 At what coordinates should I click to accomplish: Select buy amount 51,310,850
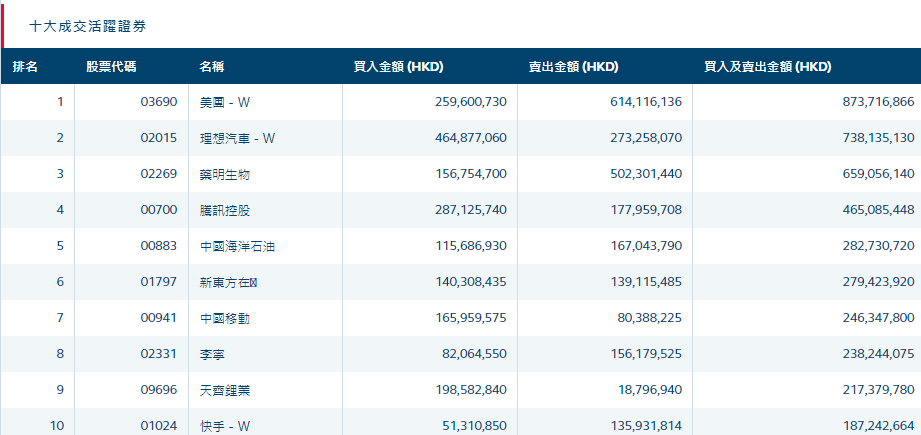coord(475,426)
